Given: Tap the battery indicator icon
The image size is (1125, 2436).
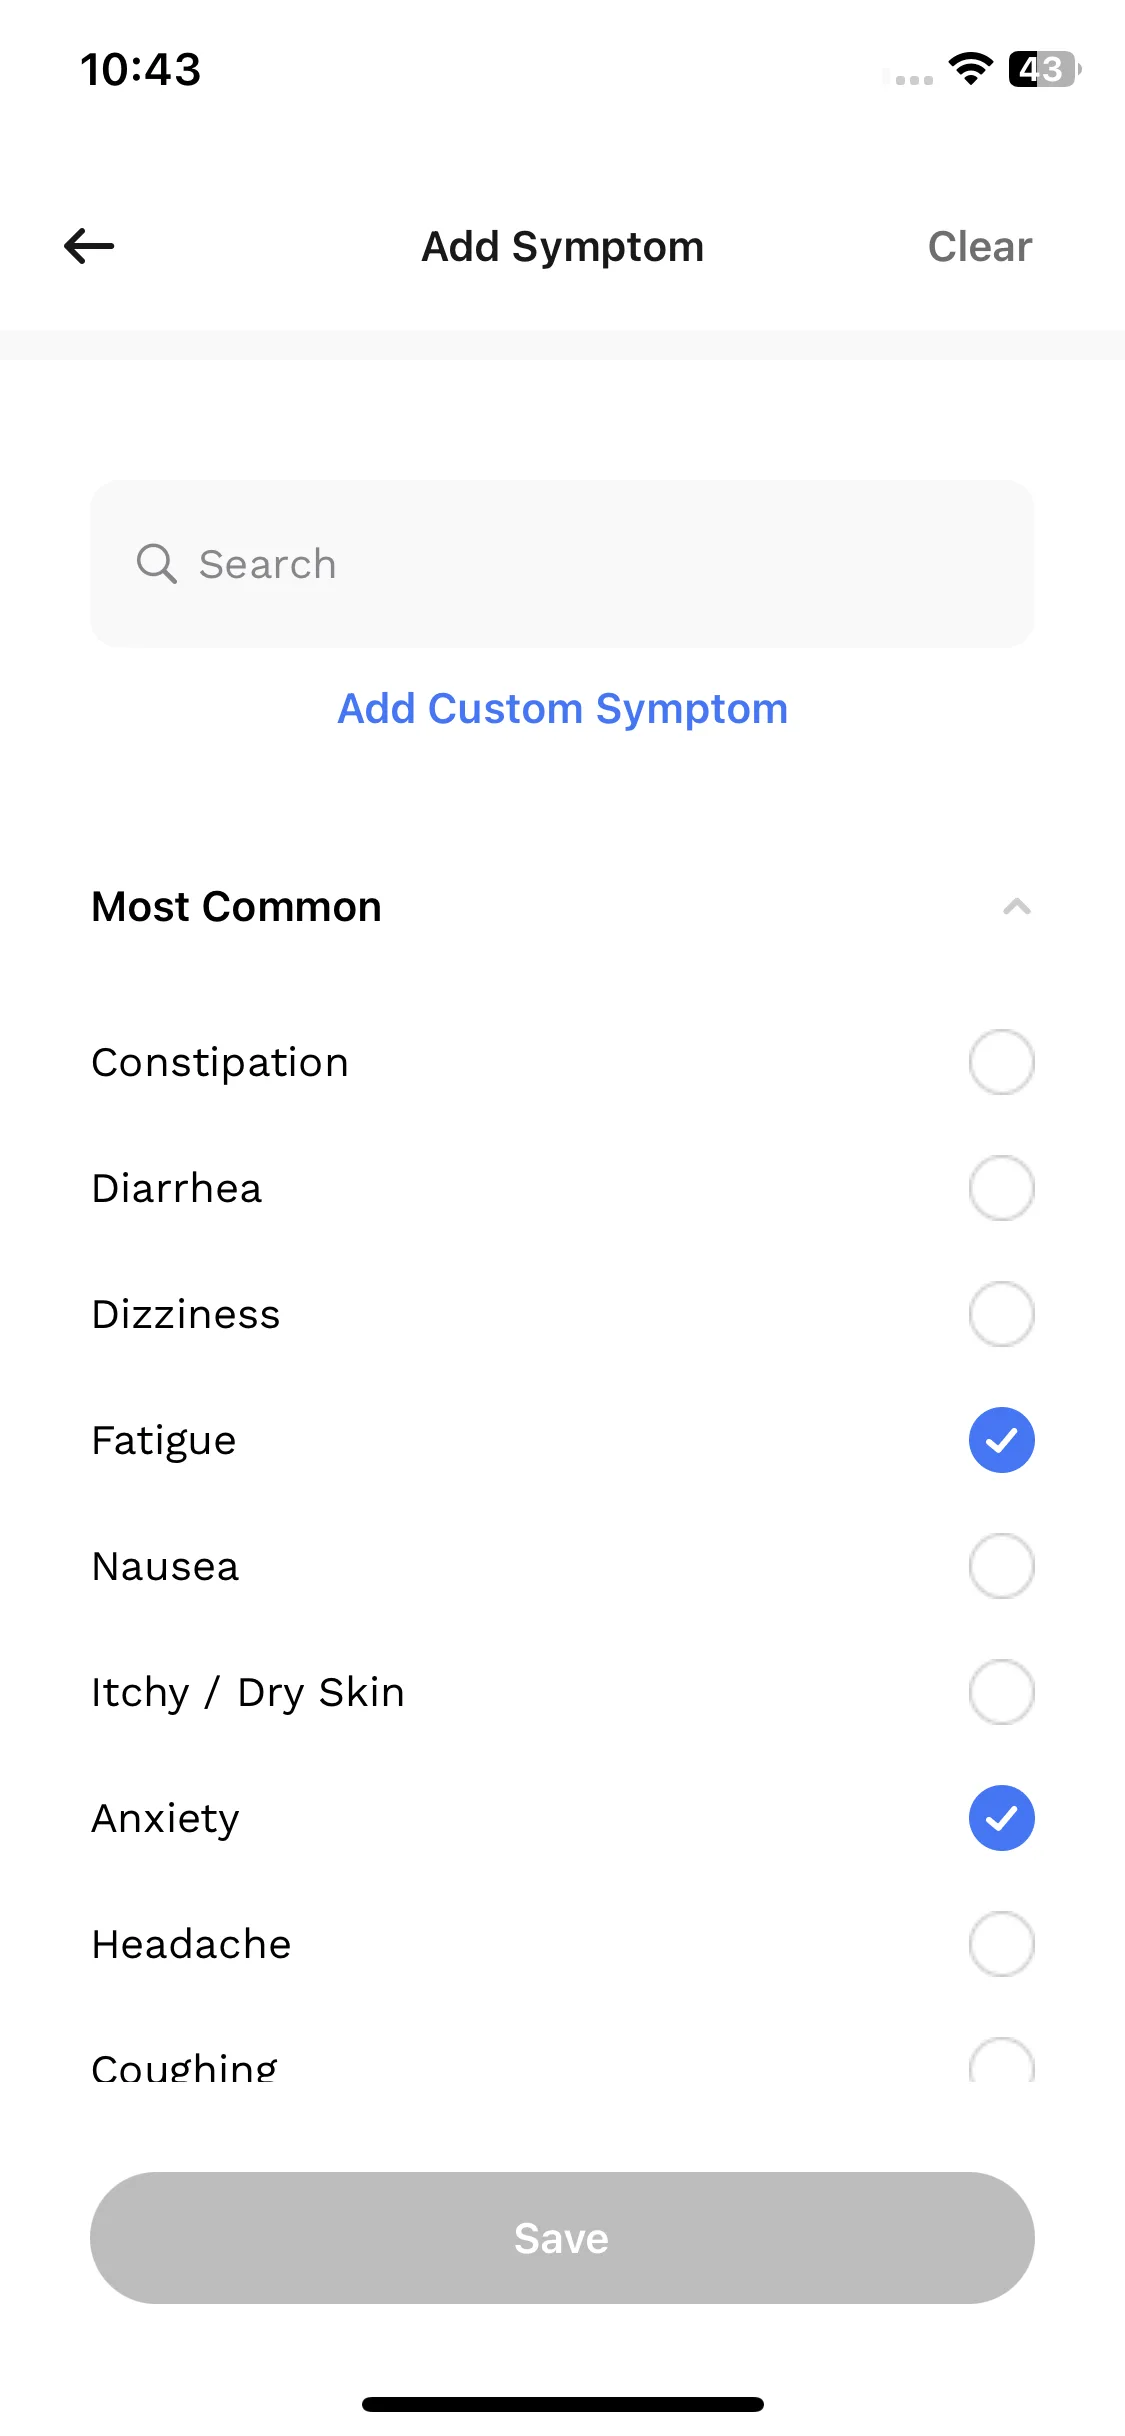Looking at the screenshot, I should click(x=1045, y=69).
